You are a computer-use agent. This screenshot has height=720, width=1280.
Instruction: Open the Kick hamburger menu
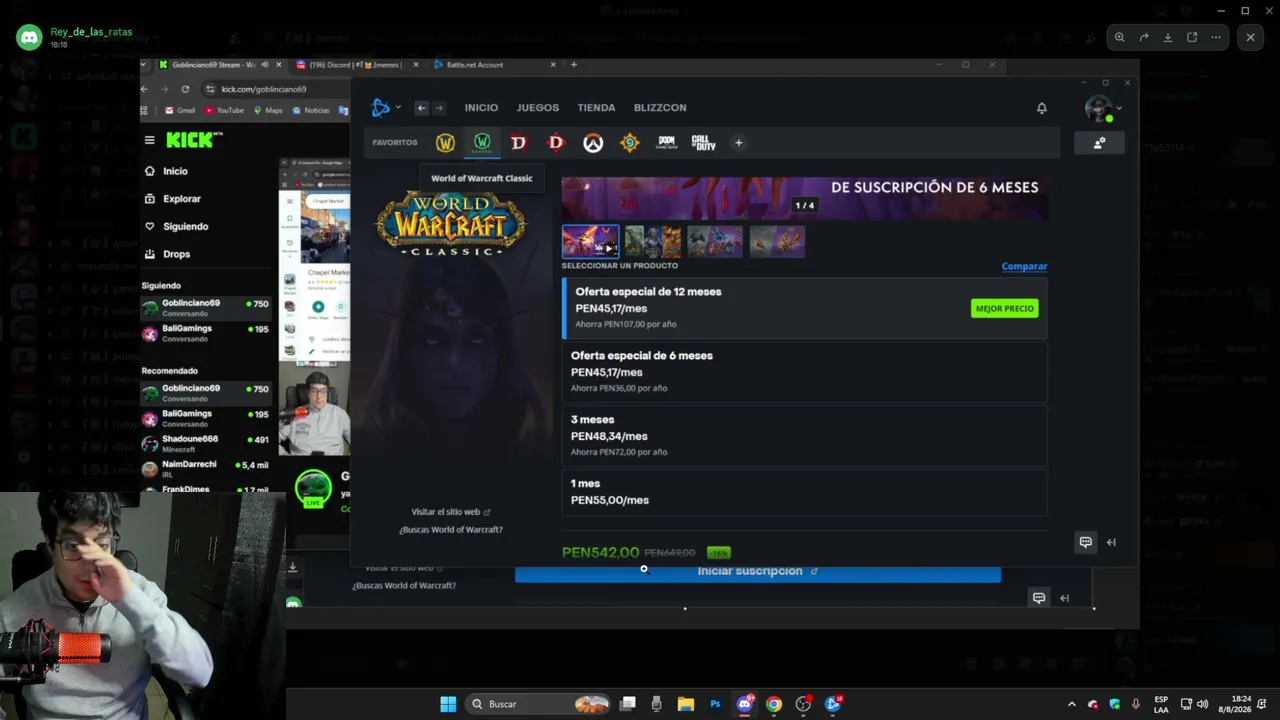pos(150,140)
